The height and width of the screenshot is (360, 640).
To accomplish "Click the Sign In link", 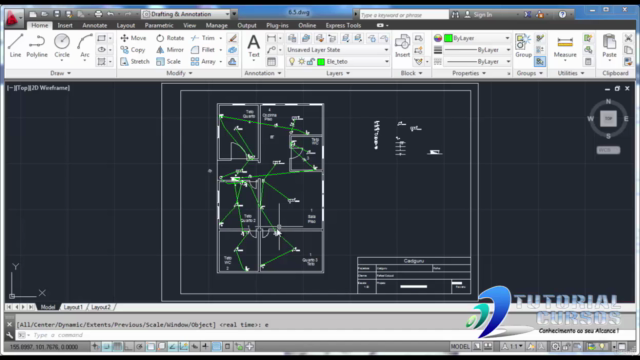I will (x=483, y=15).
